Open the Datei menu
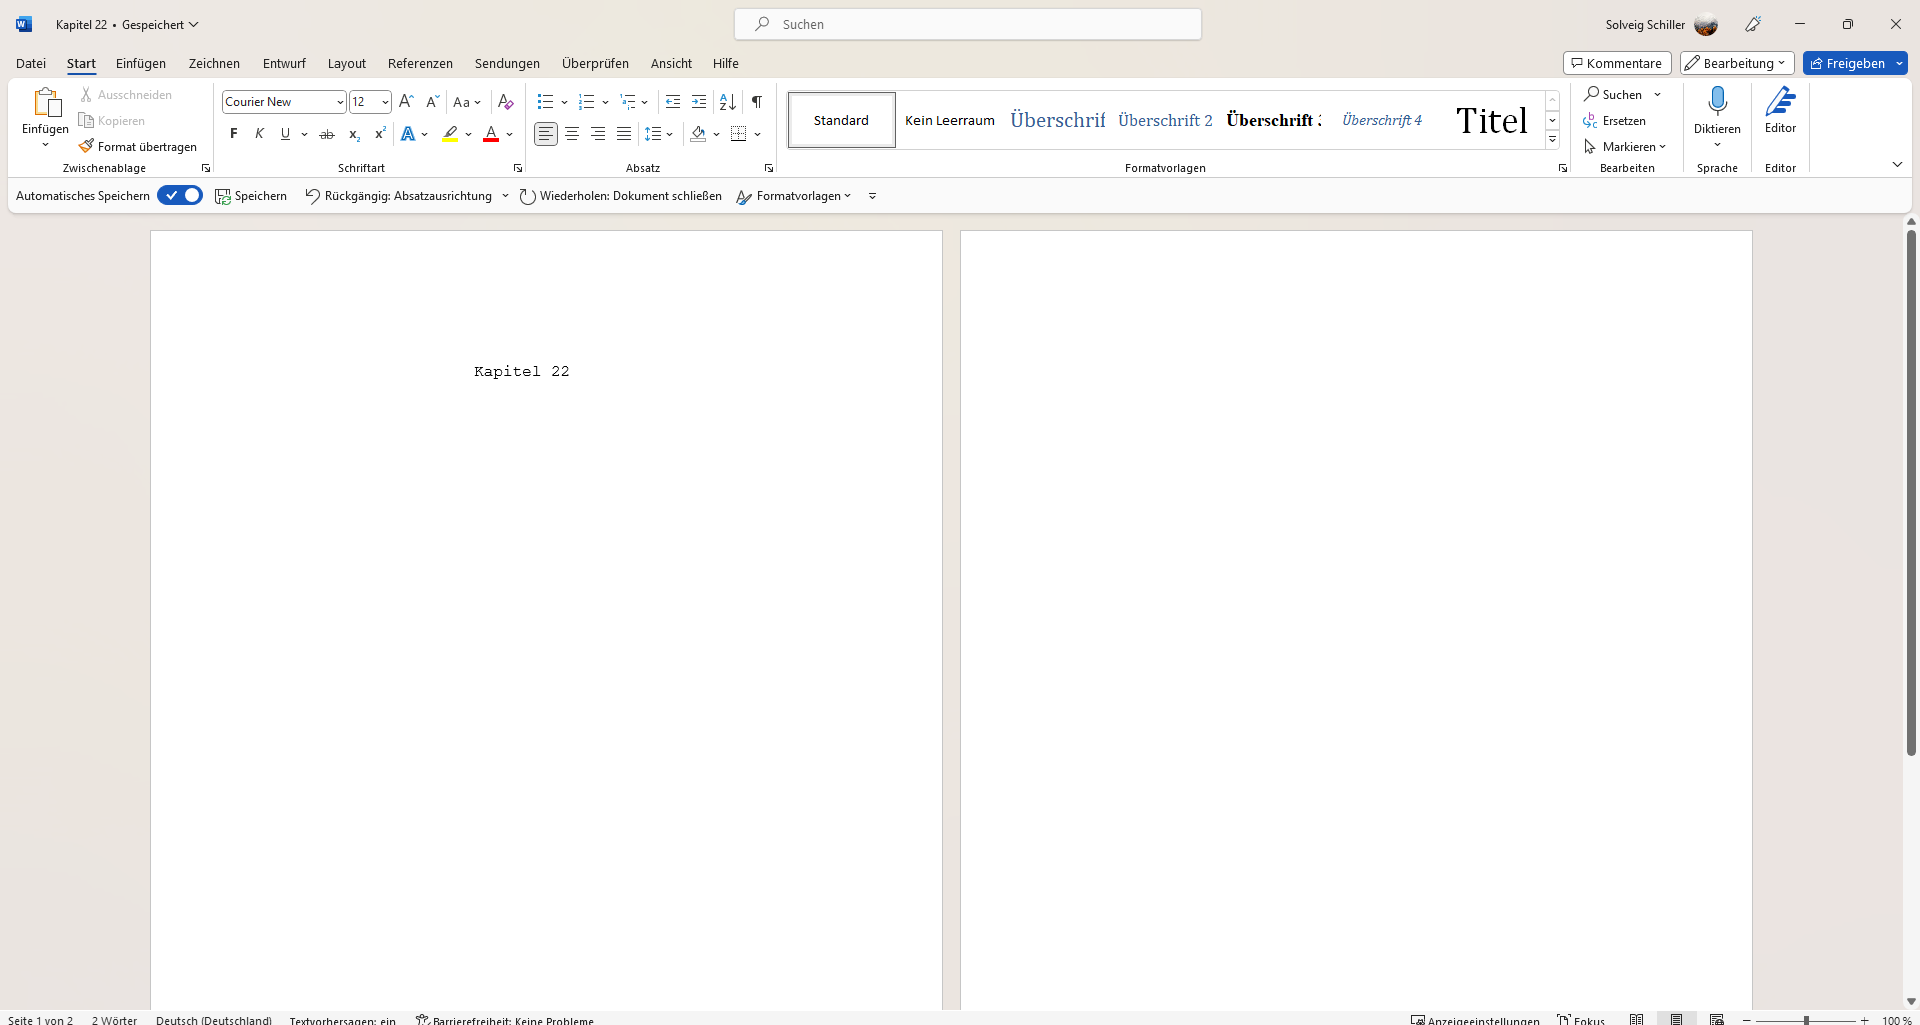1920x1025 pixels. pos(31,63)
